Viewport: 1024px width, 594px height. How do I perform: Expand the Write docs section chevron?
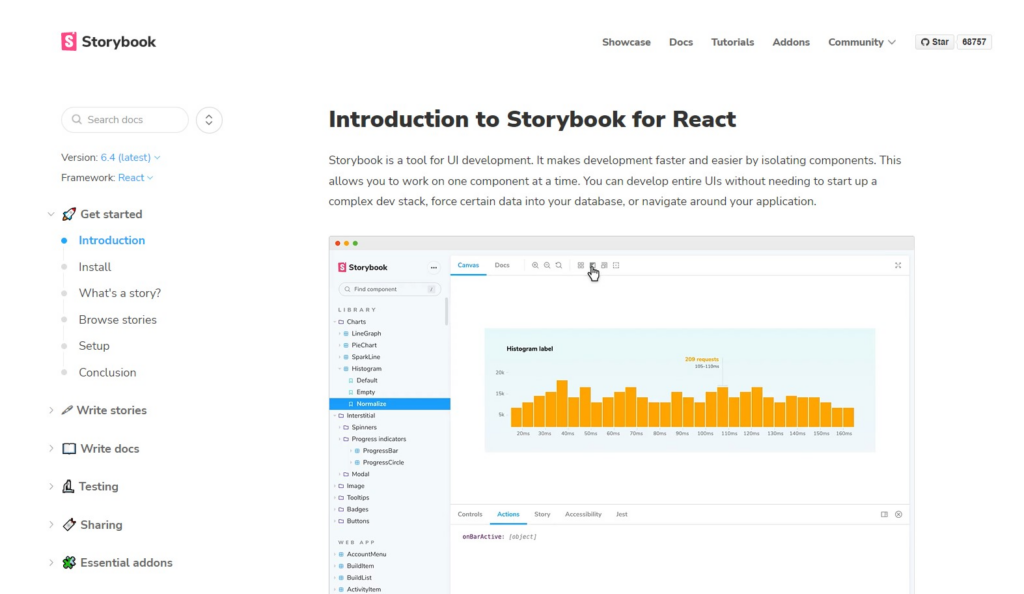(x=51, y=448)
